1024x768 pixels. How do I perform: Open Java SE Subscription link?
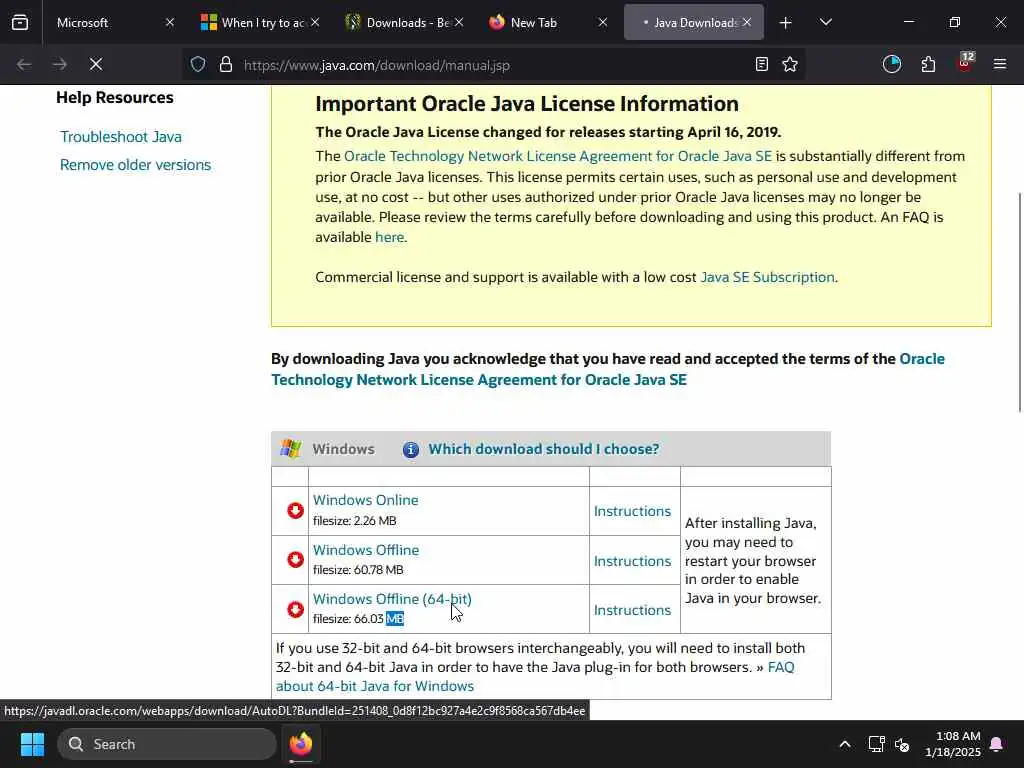[x=767, y=277]
